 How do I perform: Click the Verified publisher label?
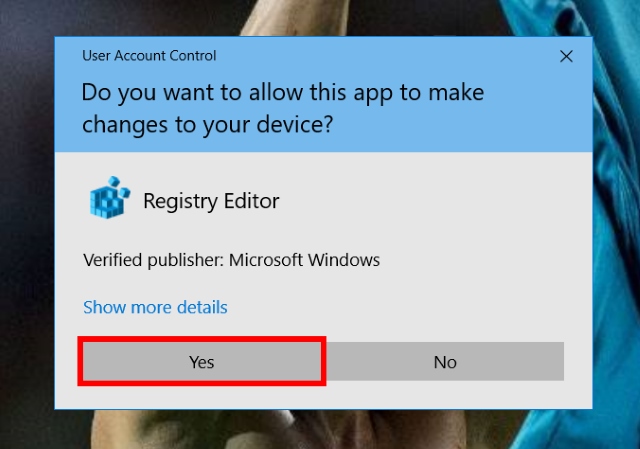153,260
